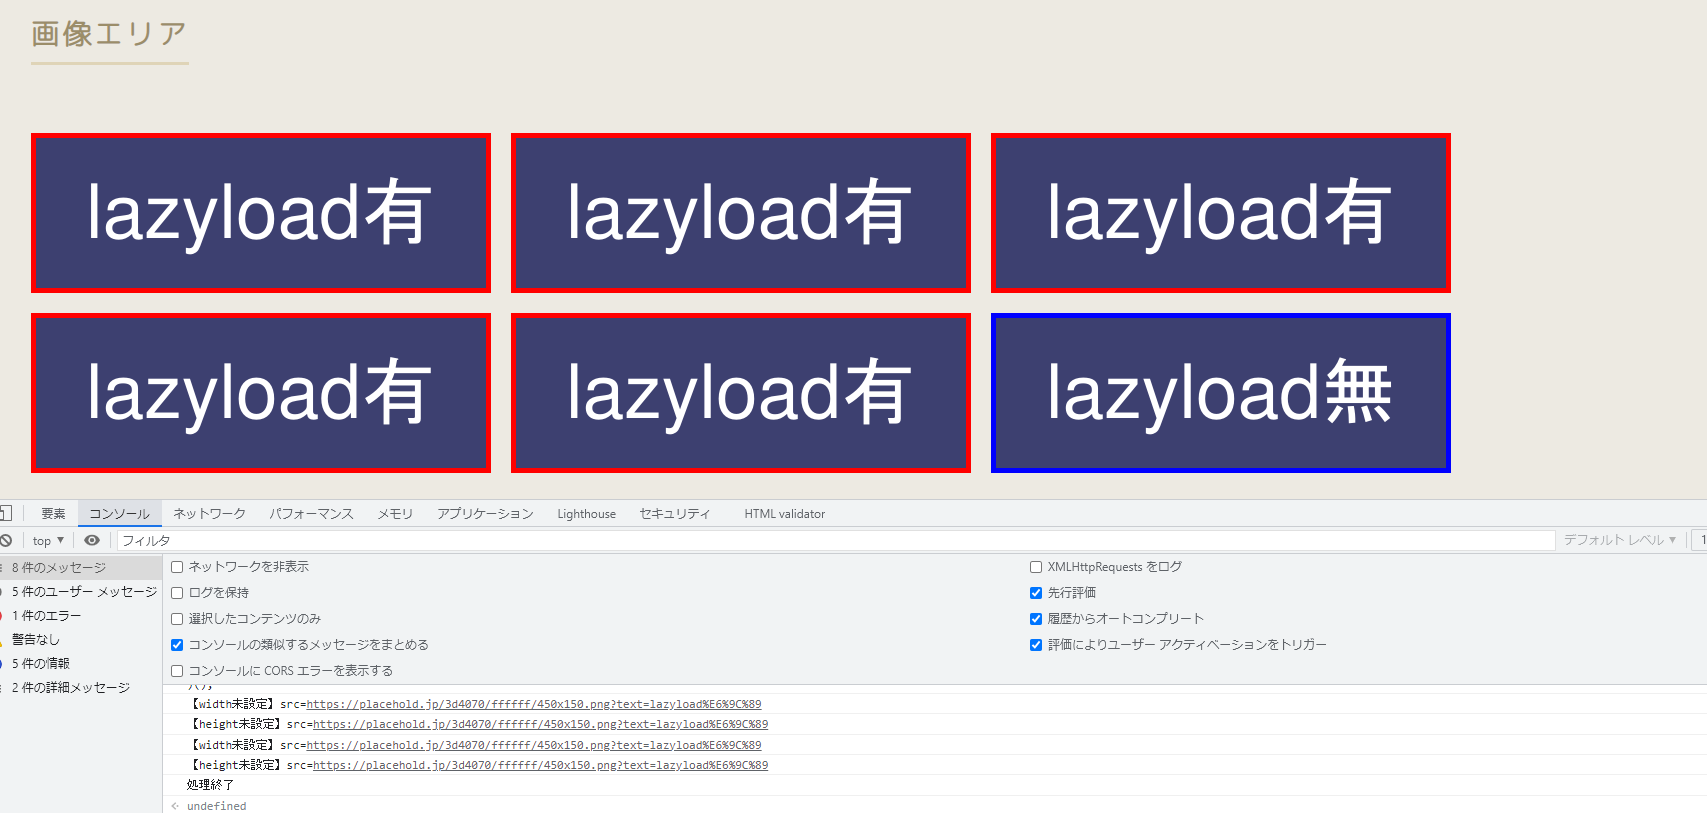Open the last height未設定 placehold.jp link
This screenshot has width=1707, height=813.
[540, 766]
